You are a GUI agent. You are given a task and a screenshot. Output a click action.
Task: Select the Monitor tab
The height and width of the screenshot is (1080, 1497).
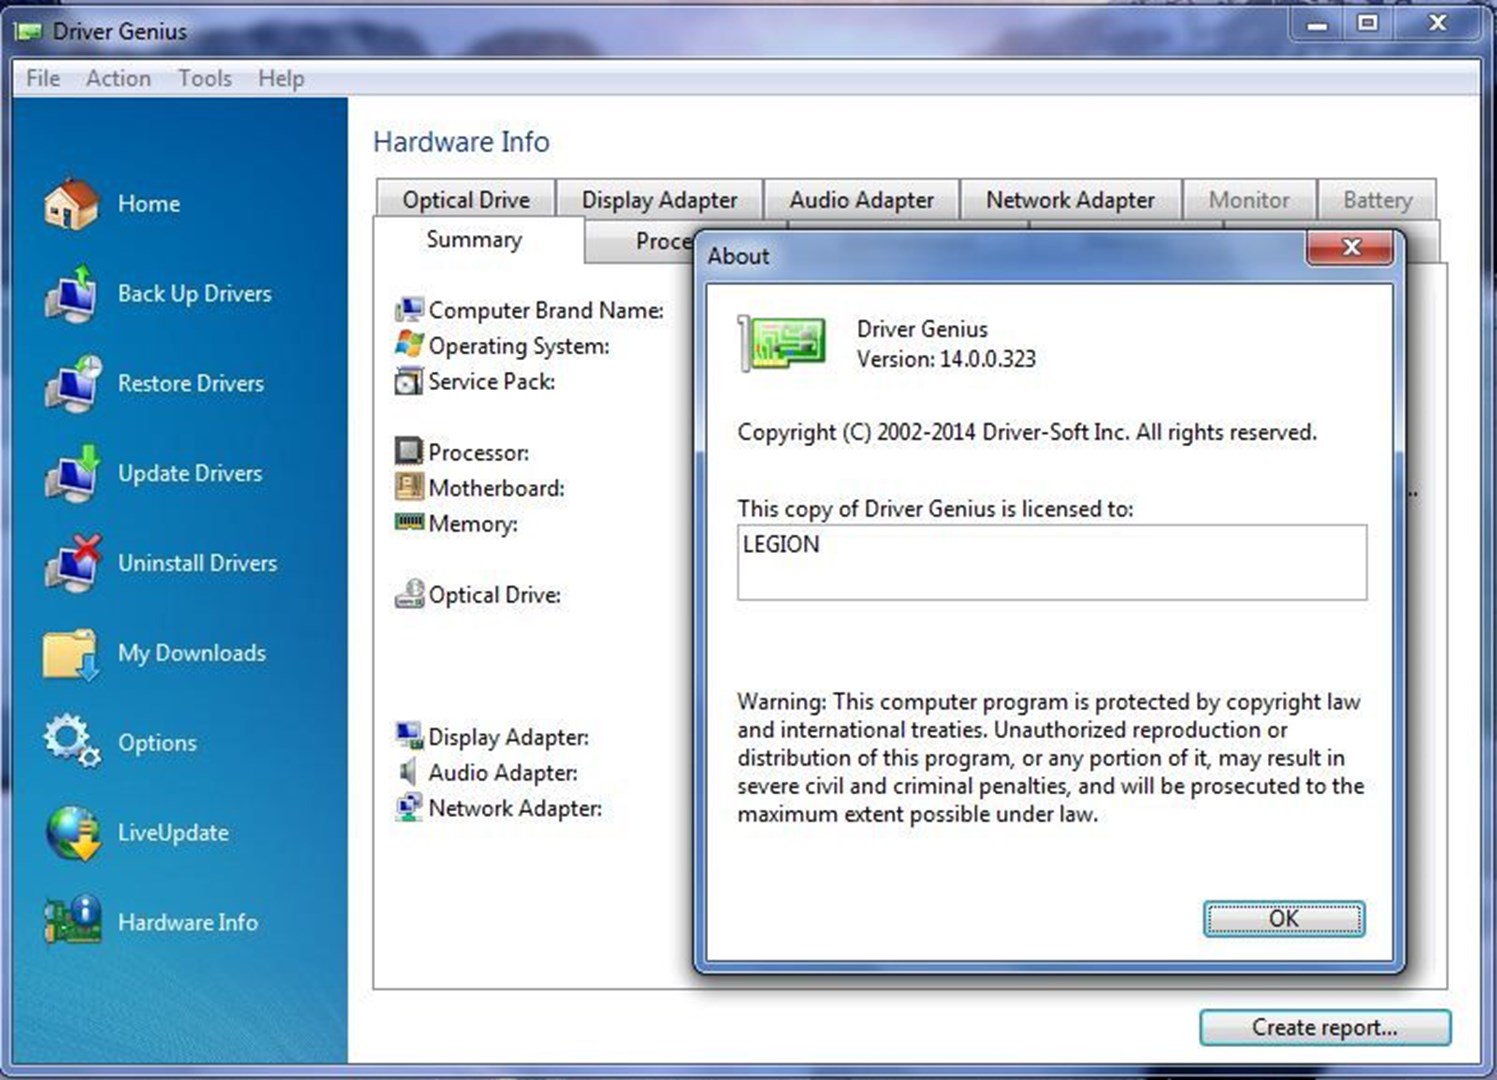pyautogui.click(x=1249, y=199)
